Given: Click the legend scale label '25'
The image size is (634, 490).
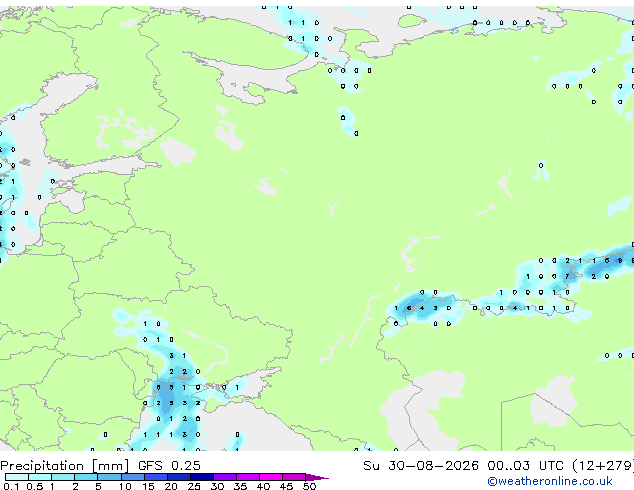Looking at the screenshot, I should (194, 486).
